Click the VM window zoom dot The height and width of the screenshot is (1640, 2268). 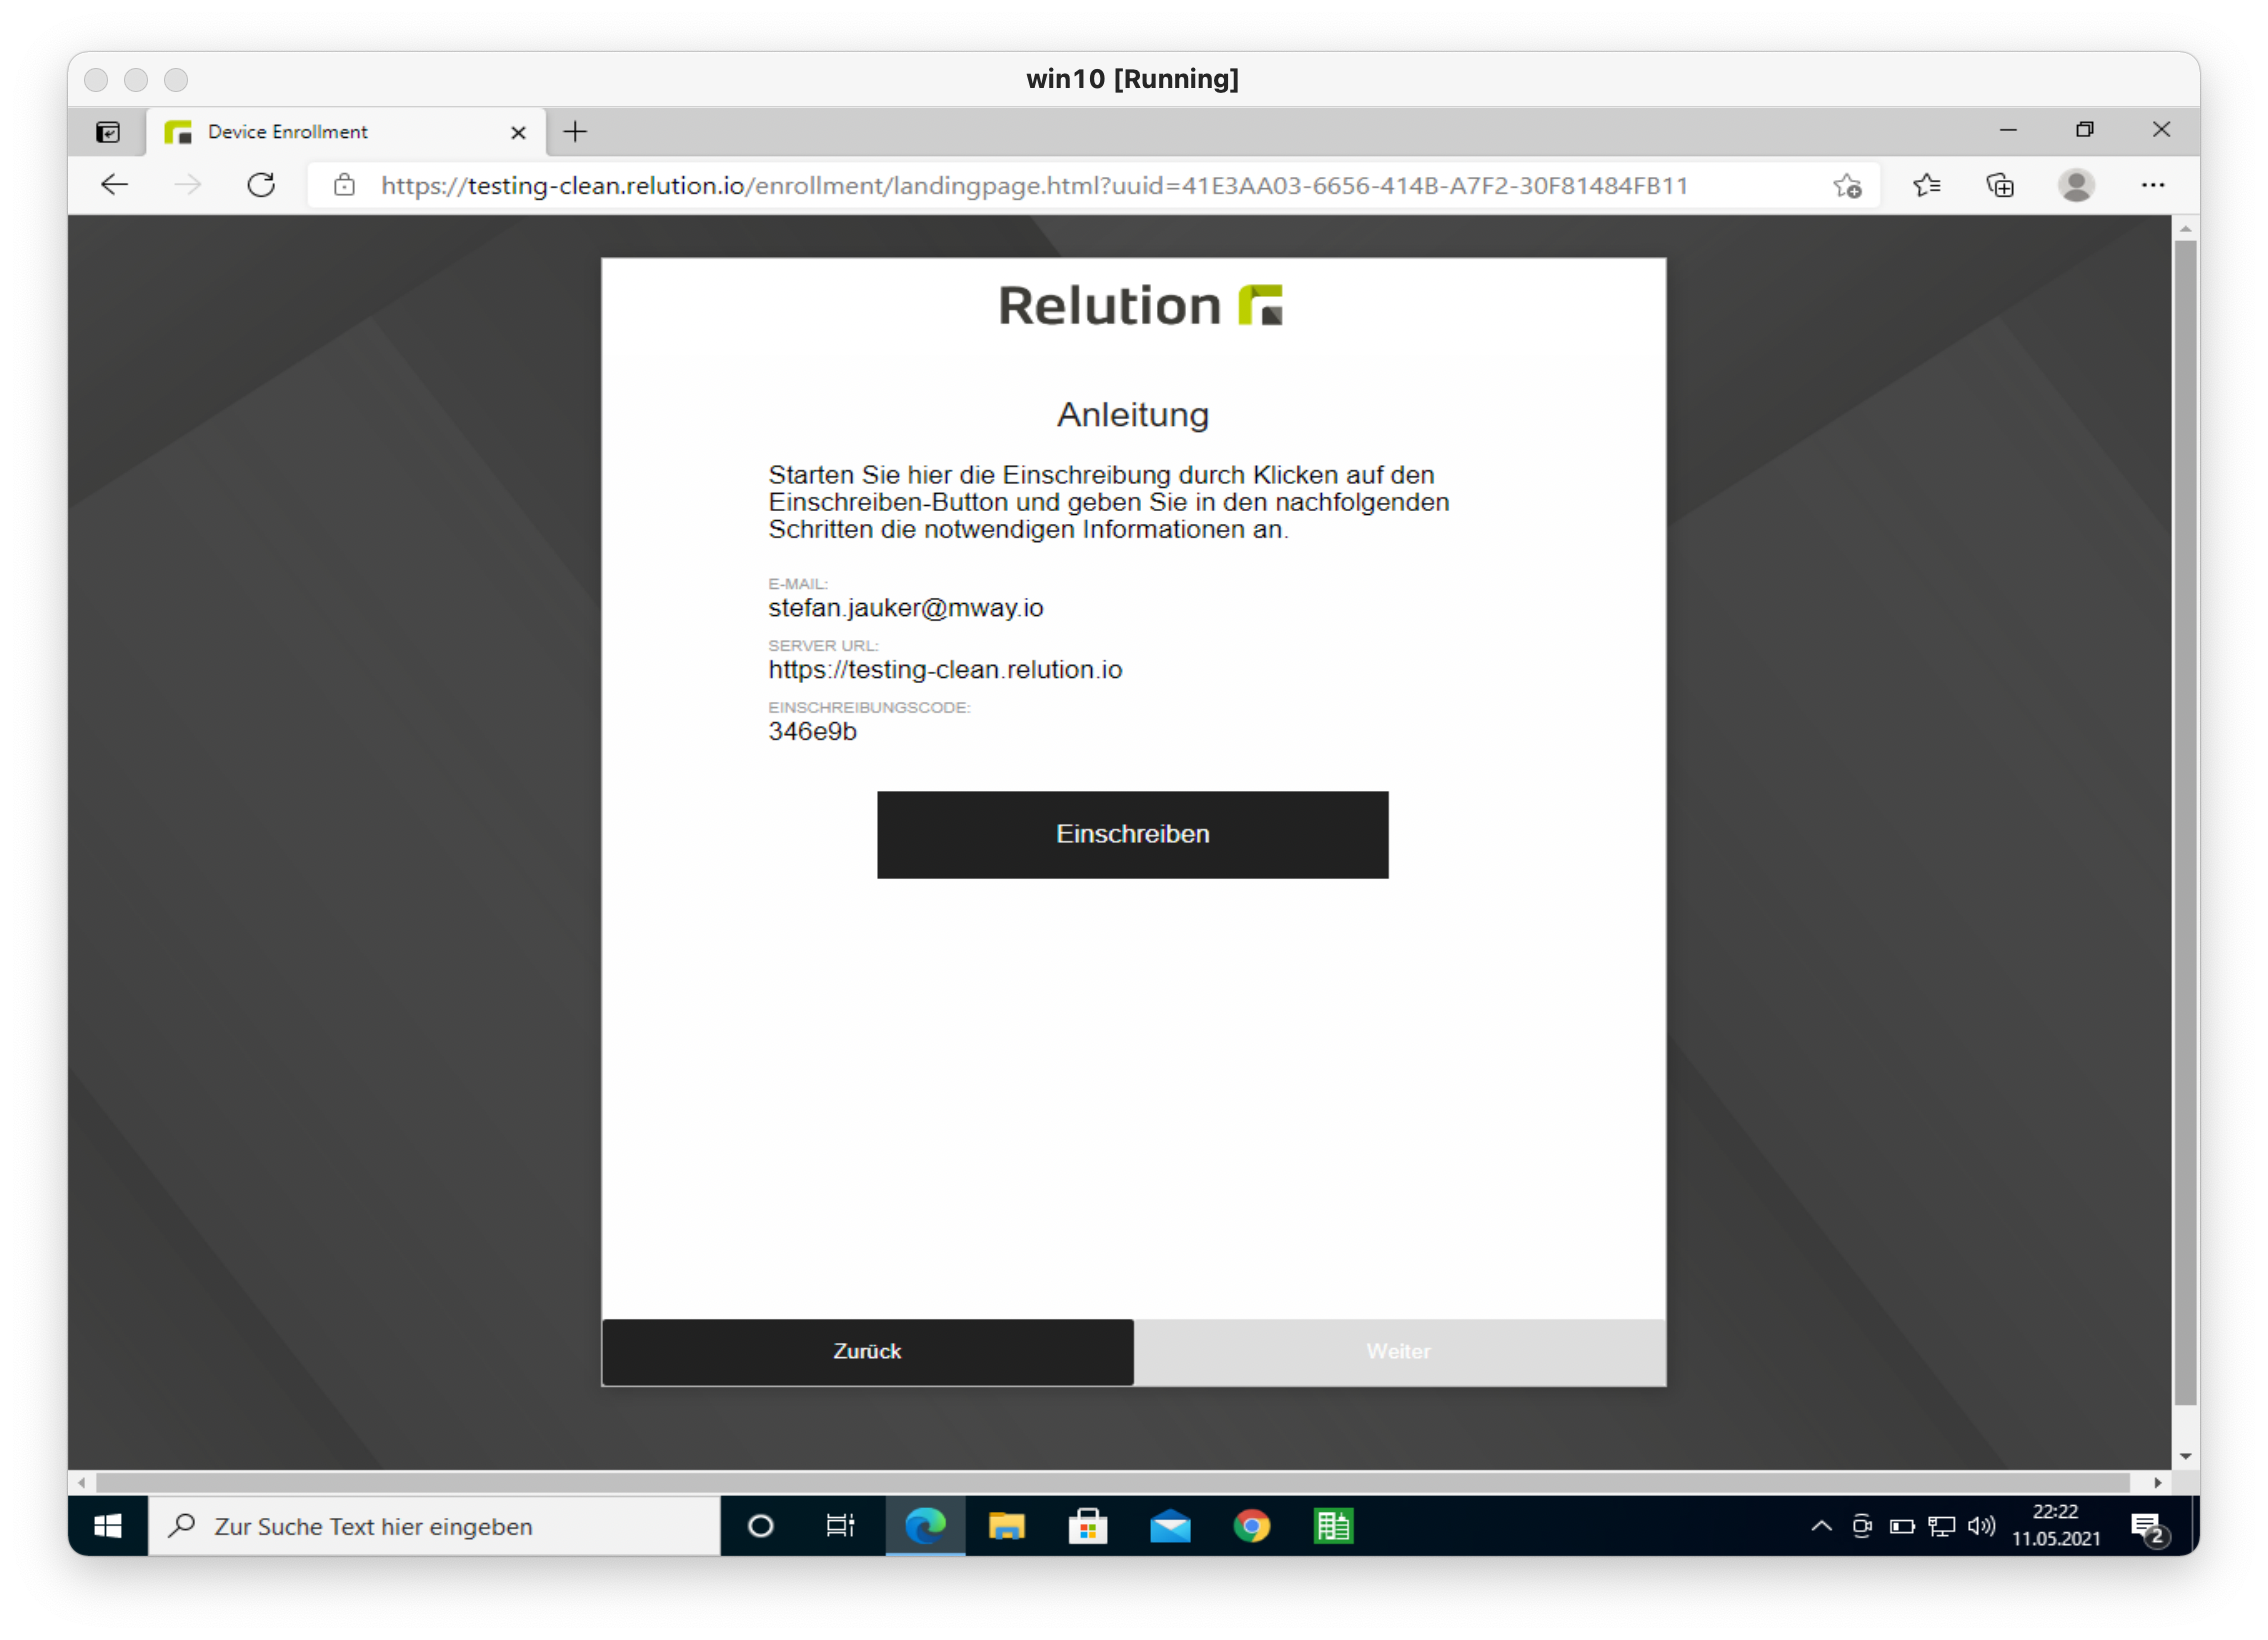point(176,79)
